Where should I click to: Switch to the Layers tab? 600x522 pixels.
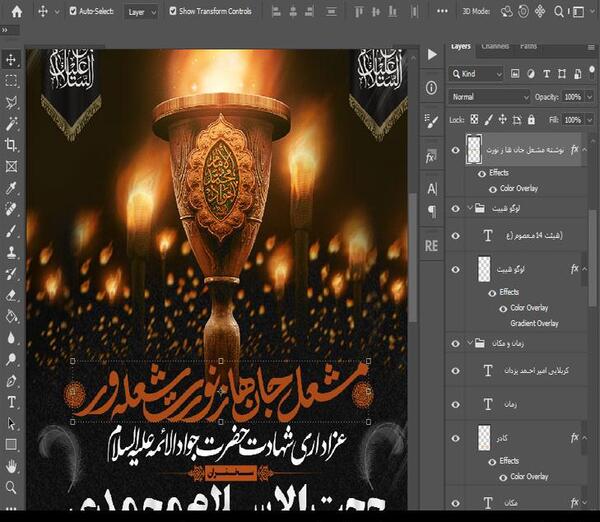coord(461,46)
